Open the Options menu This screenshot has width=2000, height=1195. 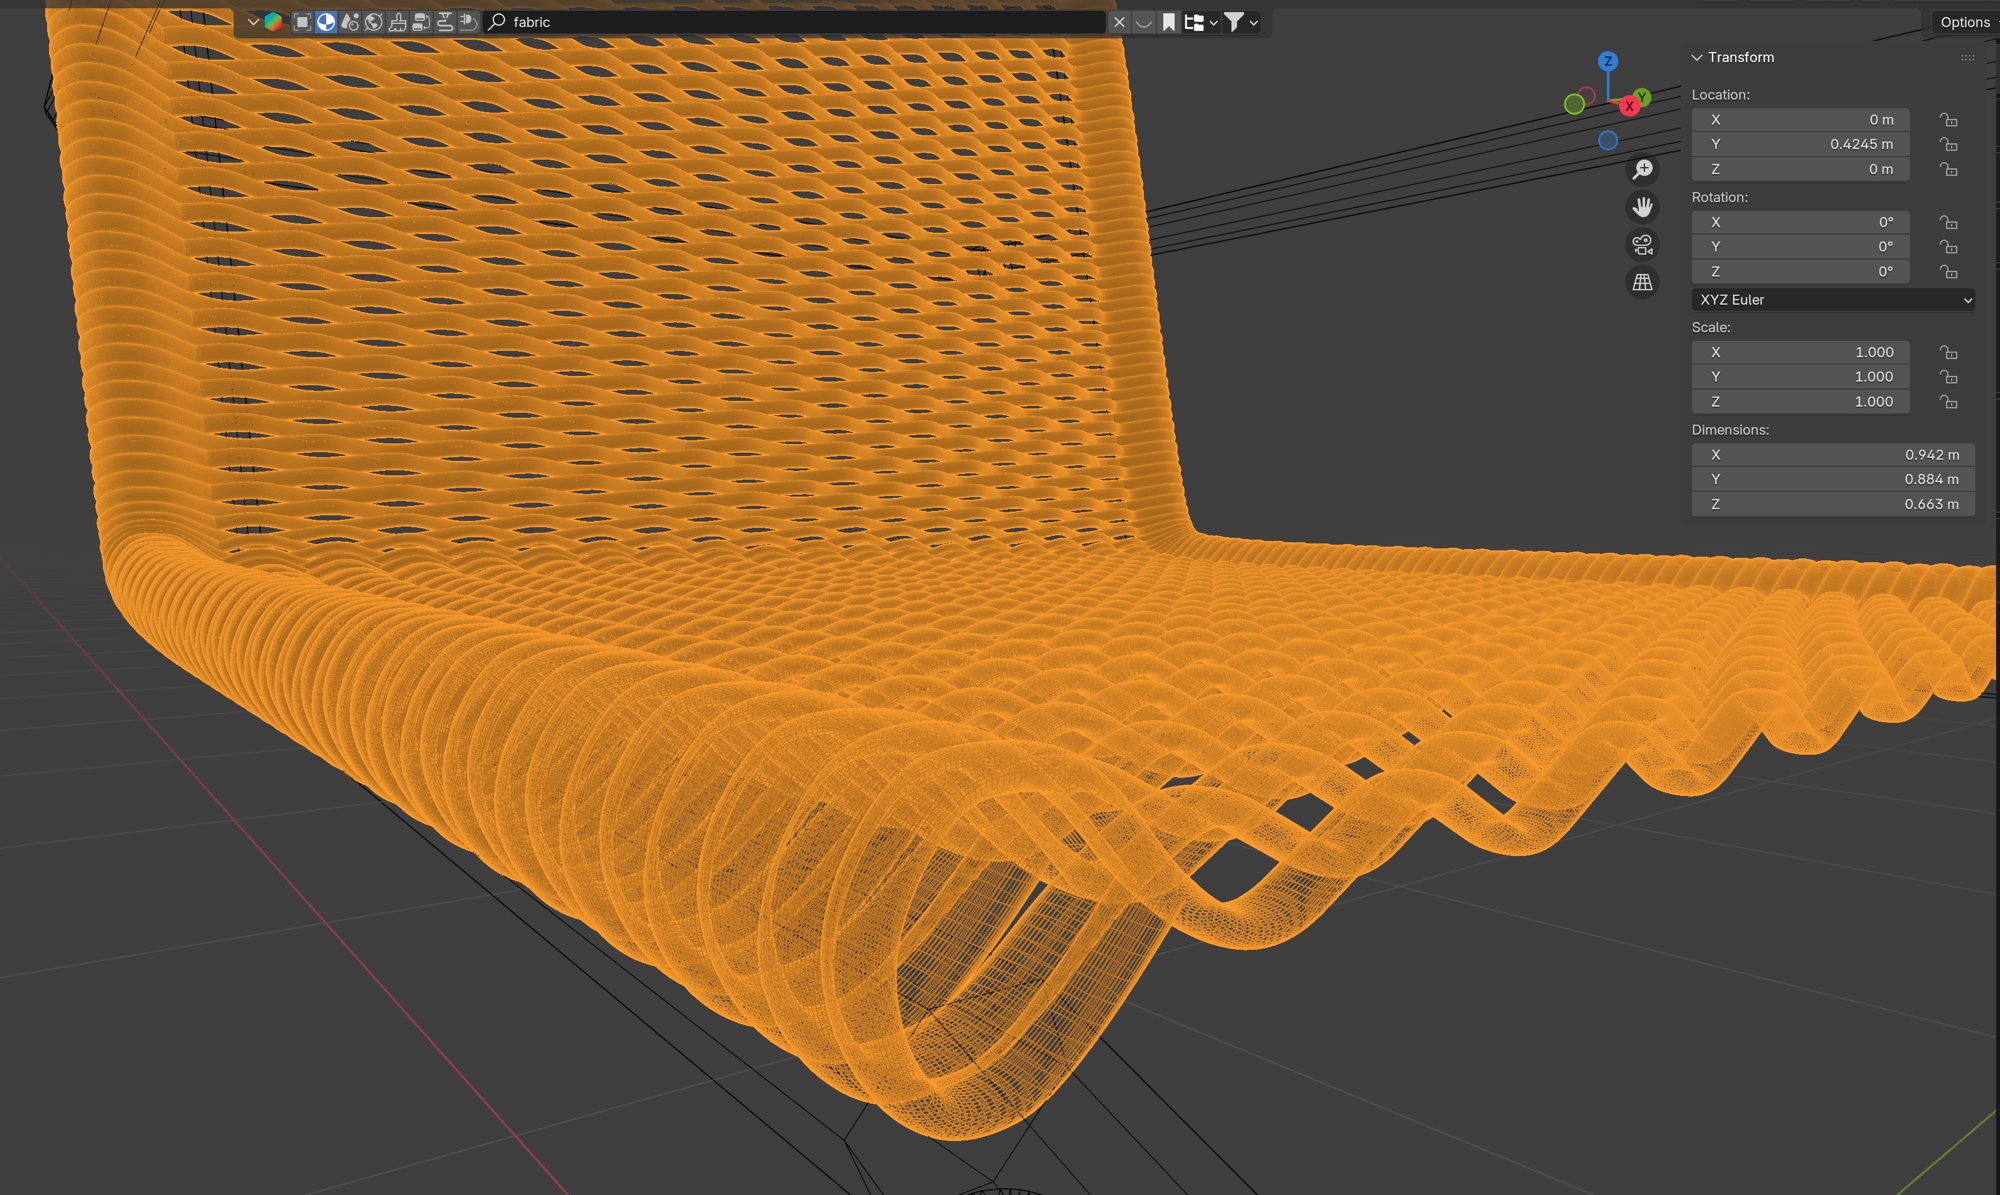coord(1964,22)
